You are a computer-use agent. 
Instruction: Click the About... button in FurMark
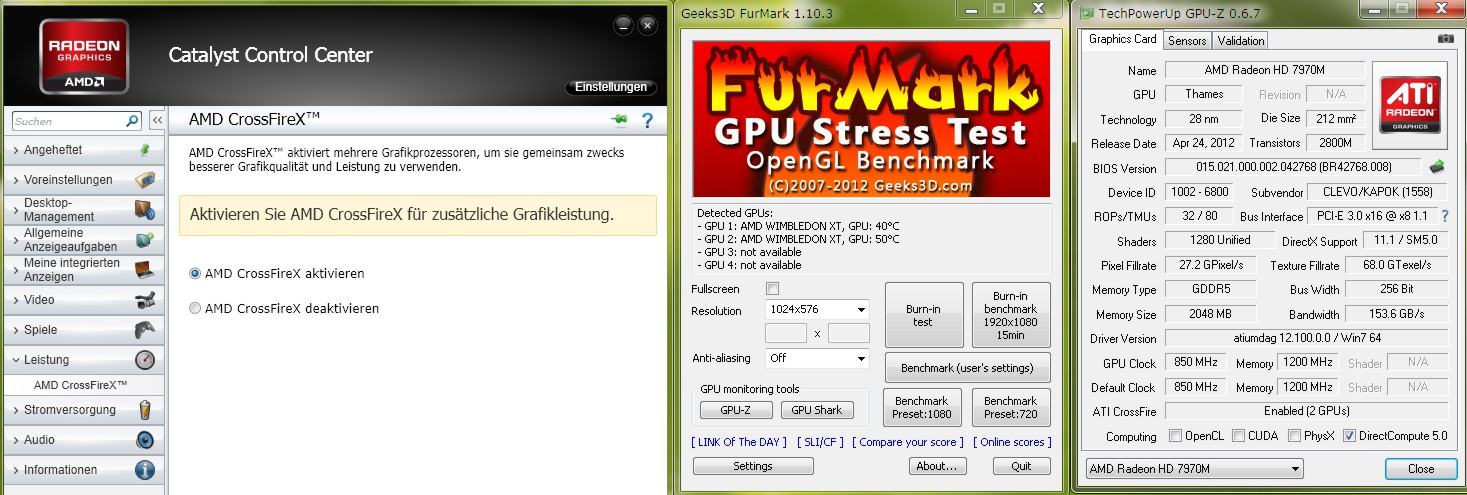(x=938, y=466)
